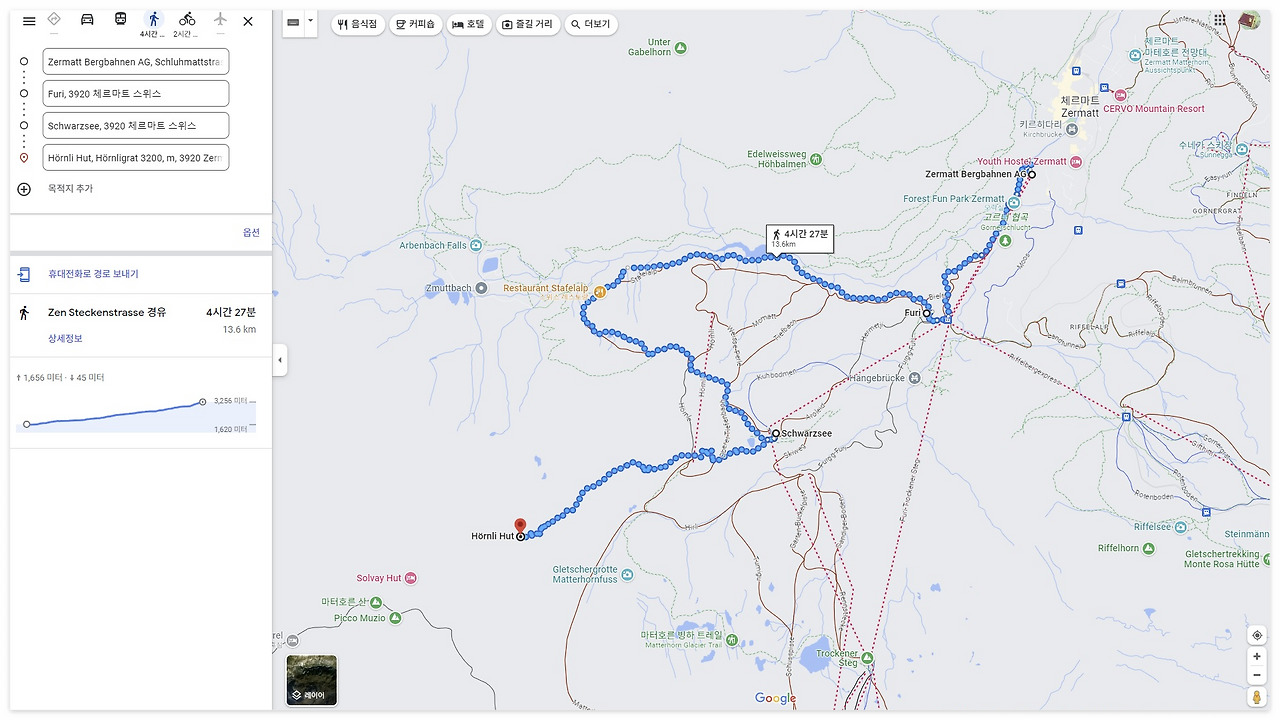Select the Riffelsee lake marker
The image size is (1280, 720).
coord(1180,527)
